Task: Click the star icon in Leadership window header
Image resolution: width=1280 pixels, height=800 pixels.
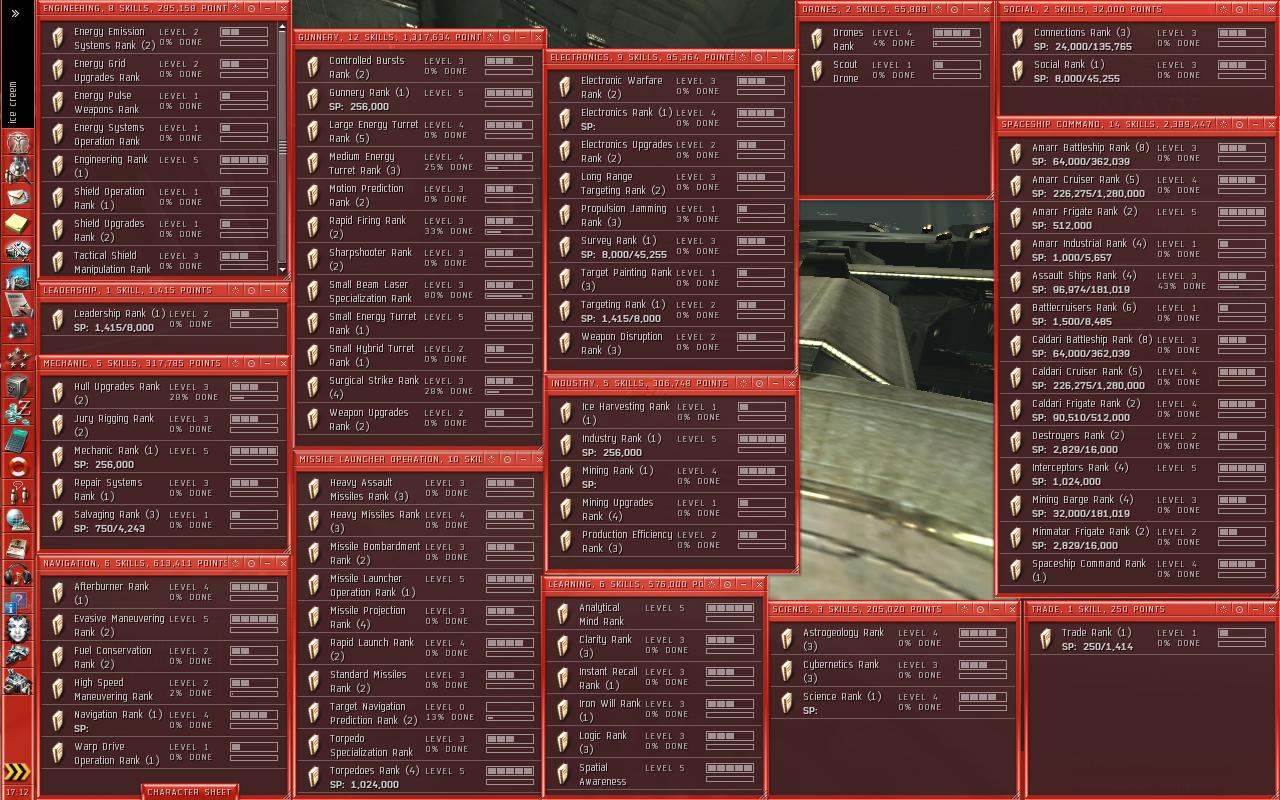Action: click(x=236, y=290)
